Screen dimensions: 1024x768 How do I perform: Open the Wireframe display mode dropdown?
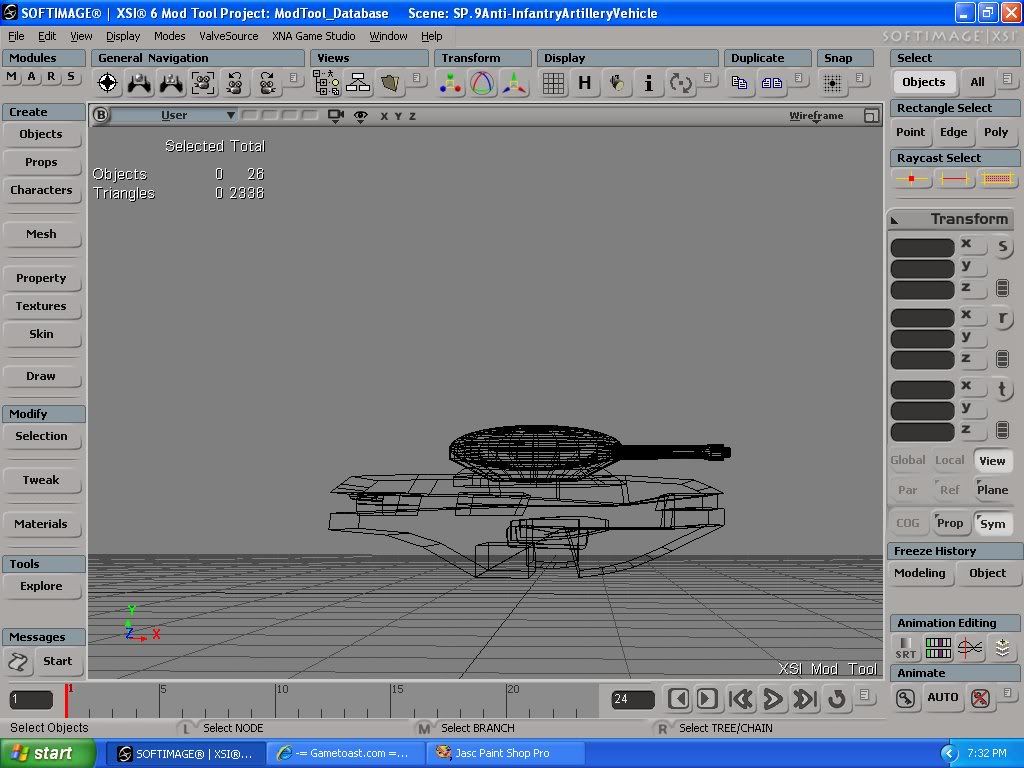click(816, 116)
